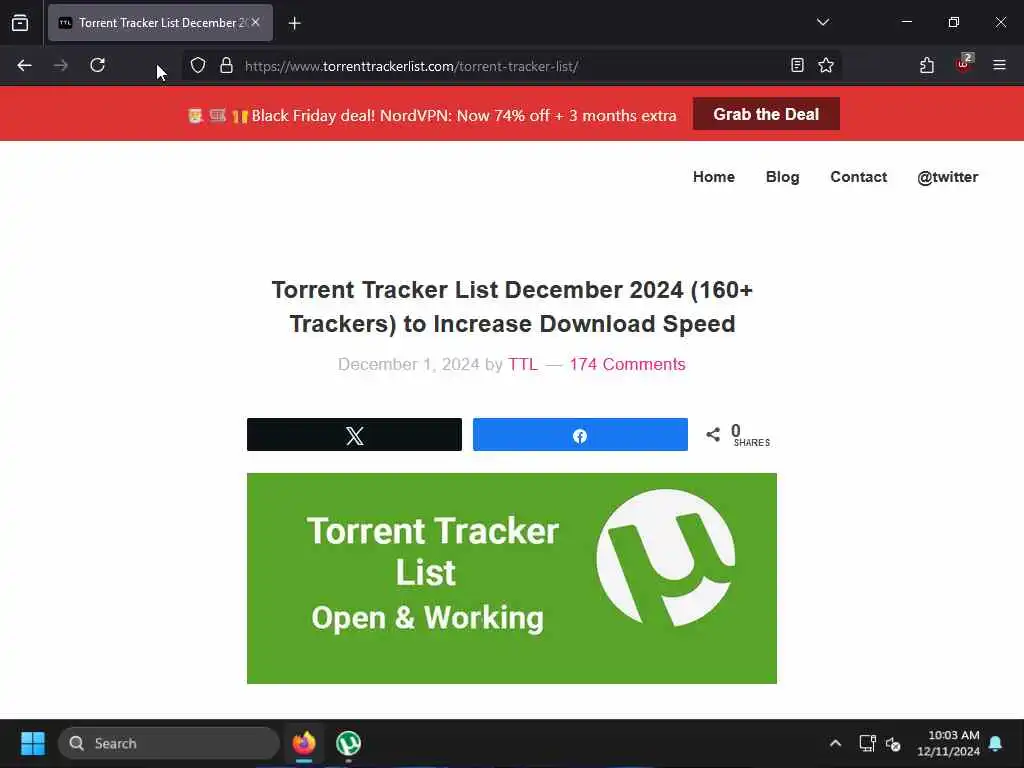Open the 174 Comments link

pos(627,364)
